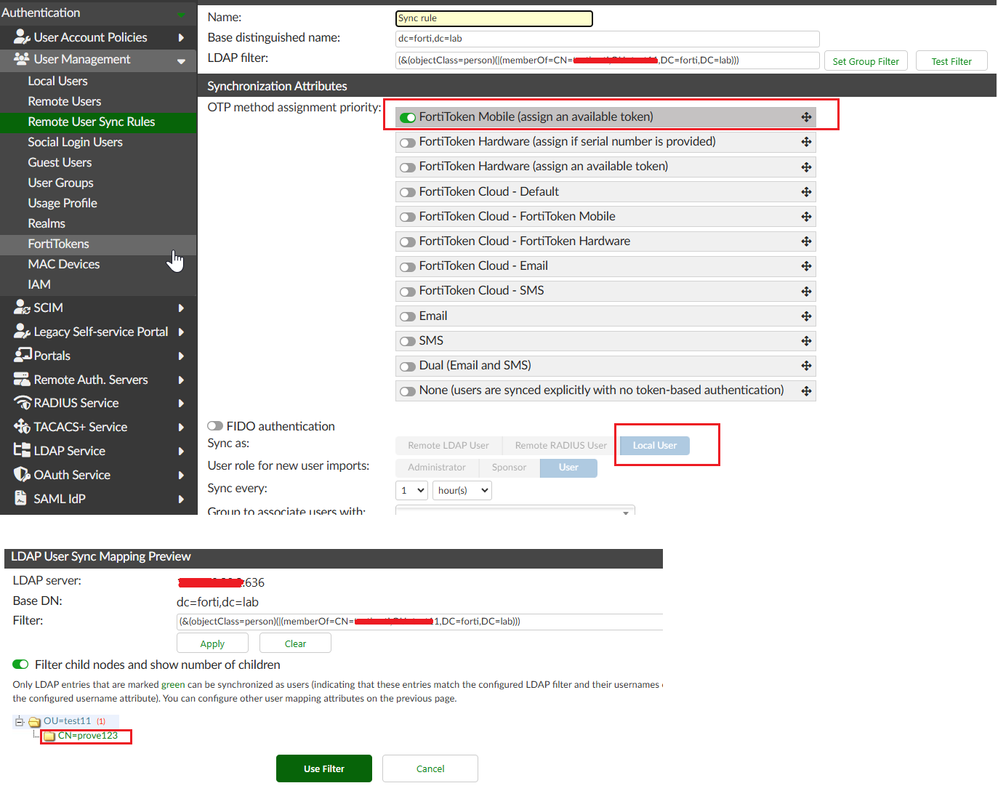
Task: Grab move handle of FortiToken Cloud - FortiToken Hardware
Action: coord(806,241)
